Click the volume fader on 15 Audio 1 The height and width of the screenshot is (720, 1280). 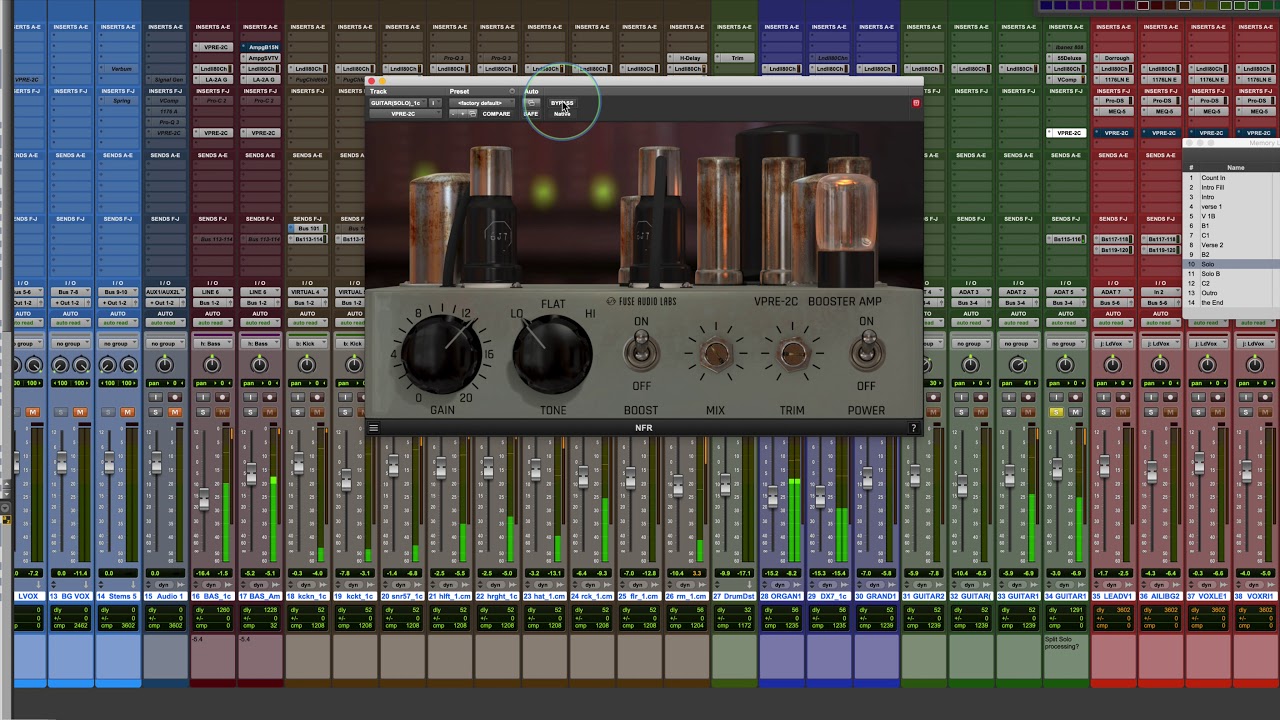pyautogui.click(x=156, y=463)
